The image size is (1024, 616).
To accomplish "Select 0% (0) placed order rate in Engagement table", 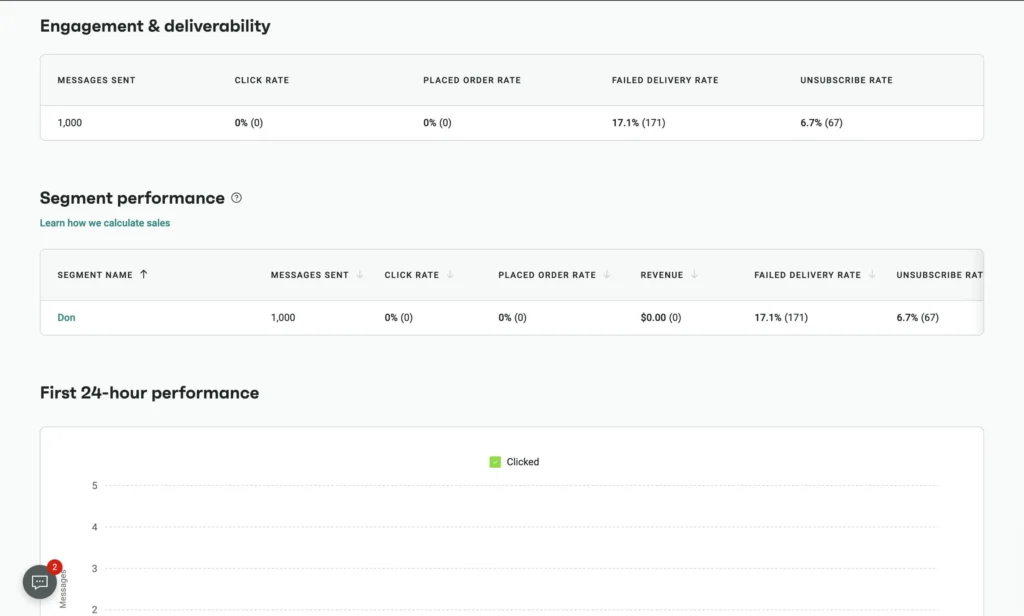I will click(437, 123).
